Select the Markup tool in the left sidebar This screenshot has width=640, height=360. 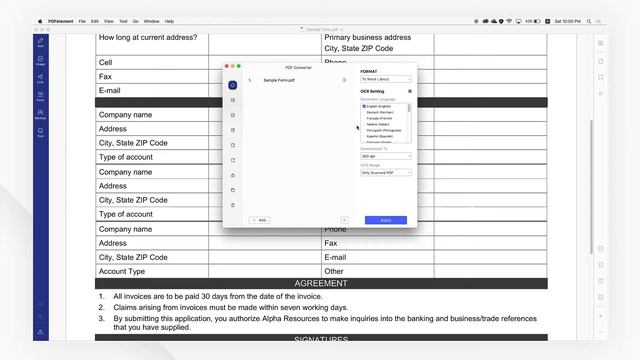pos(40,114)
